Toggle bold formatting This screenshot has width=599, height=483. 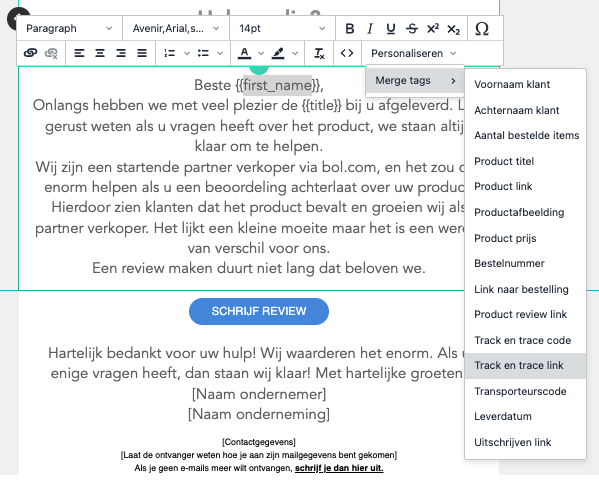349,29
